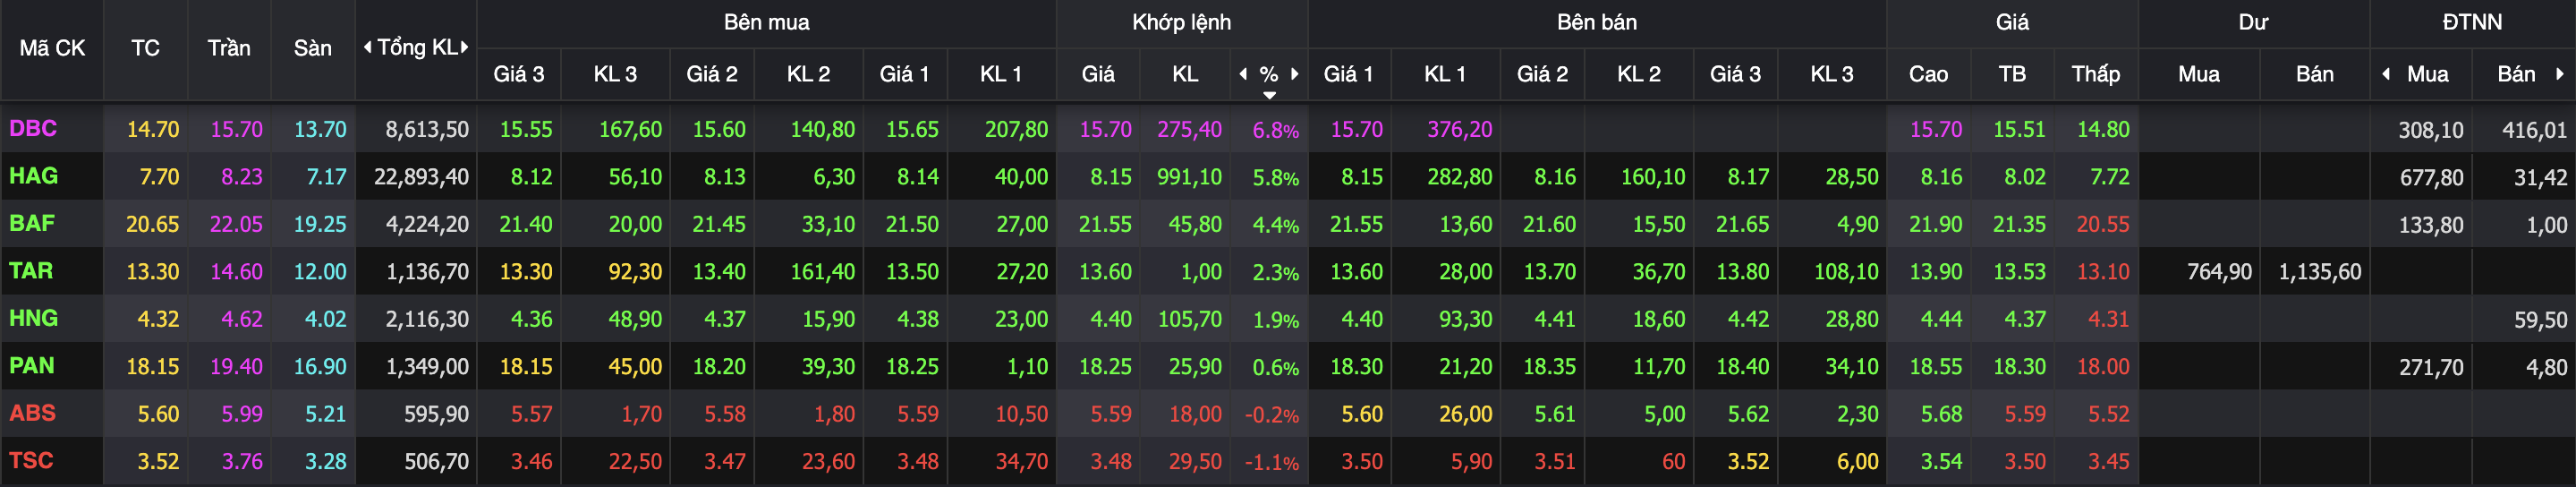2576x487 pixels.
Task: Click the Dư Mua column header
Action: pos(2199,74)
